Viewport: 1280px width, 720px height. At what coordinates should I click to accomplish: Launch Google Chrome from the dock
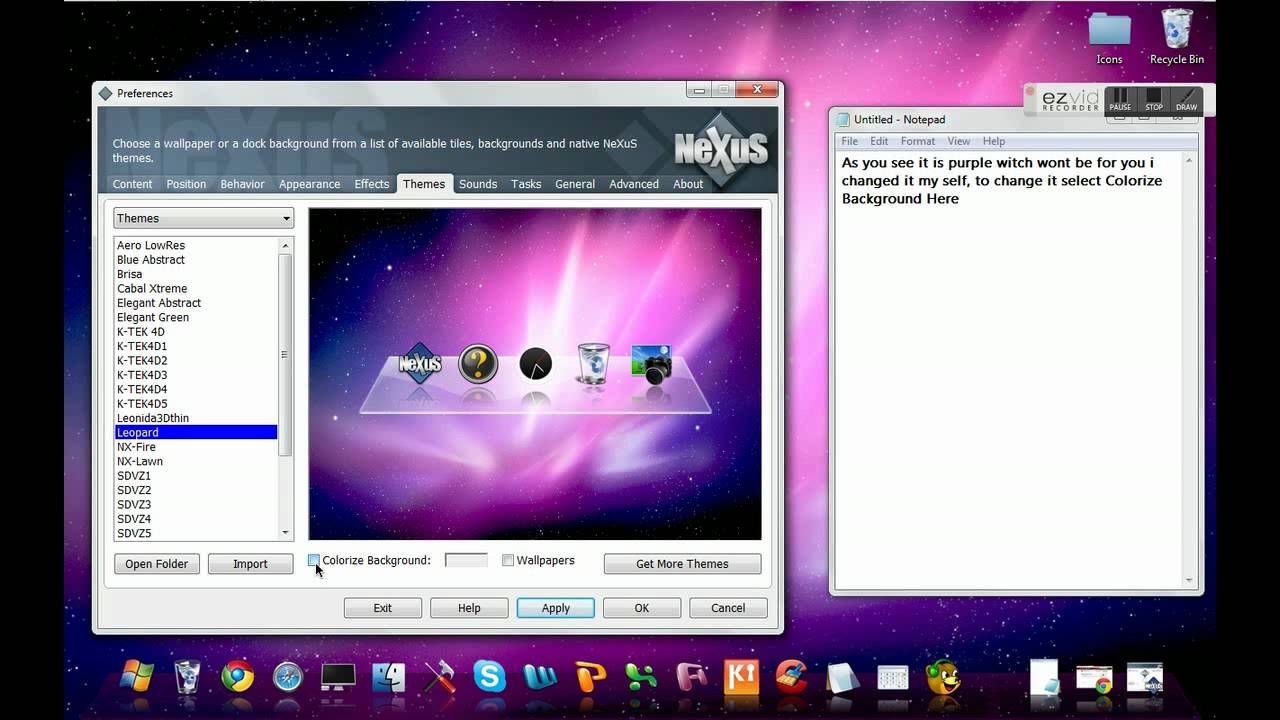click(237, 677)
